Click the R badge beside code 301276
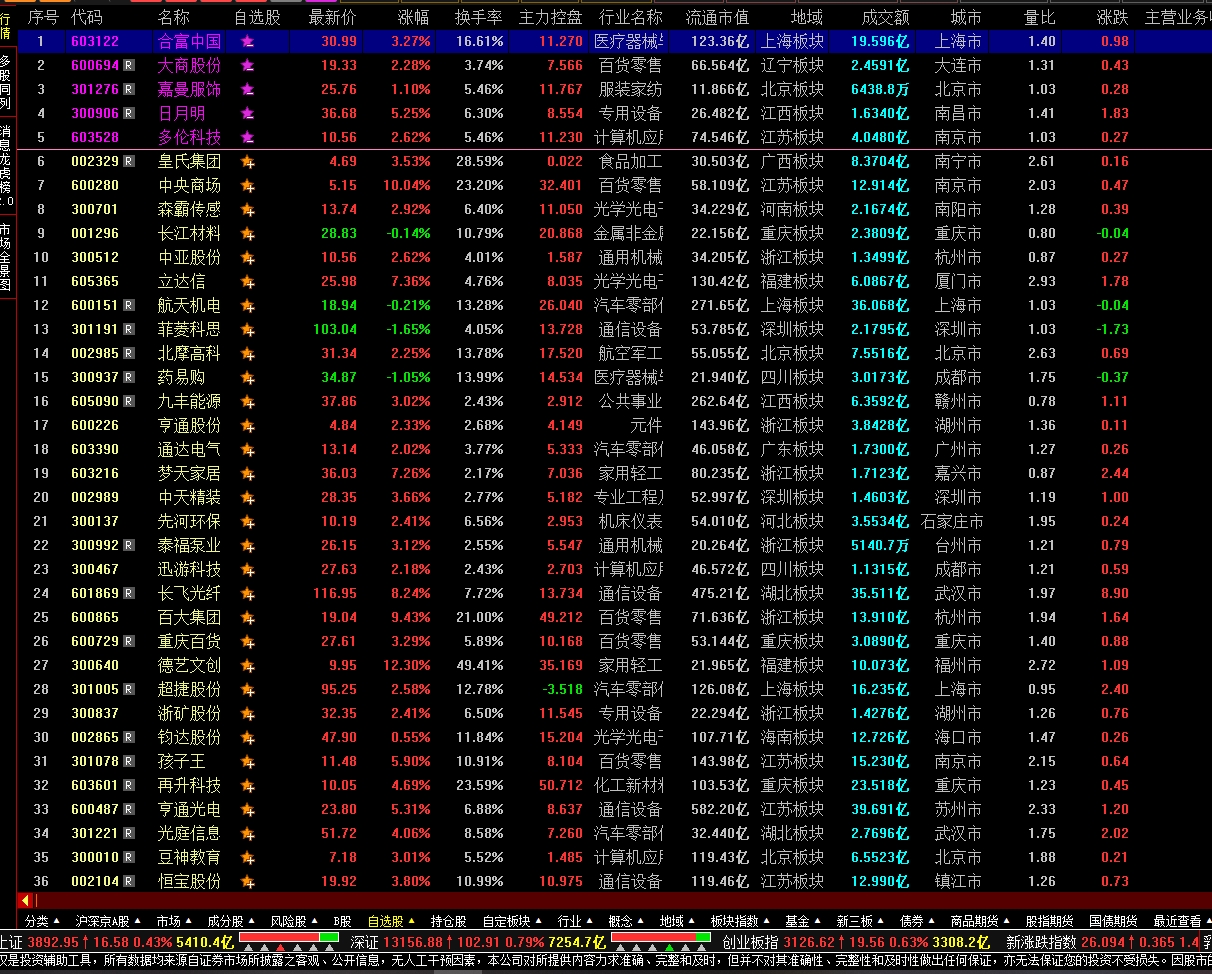1212x974 pixels. pyautogui.click(x=129, y=89)
